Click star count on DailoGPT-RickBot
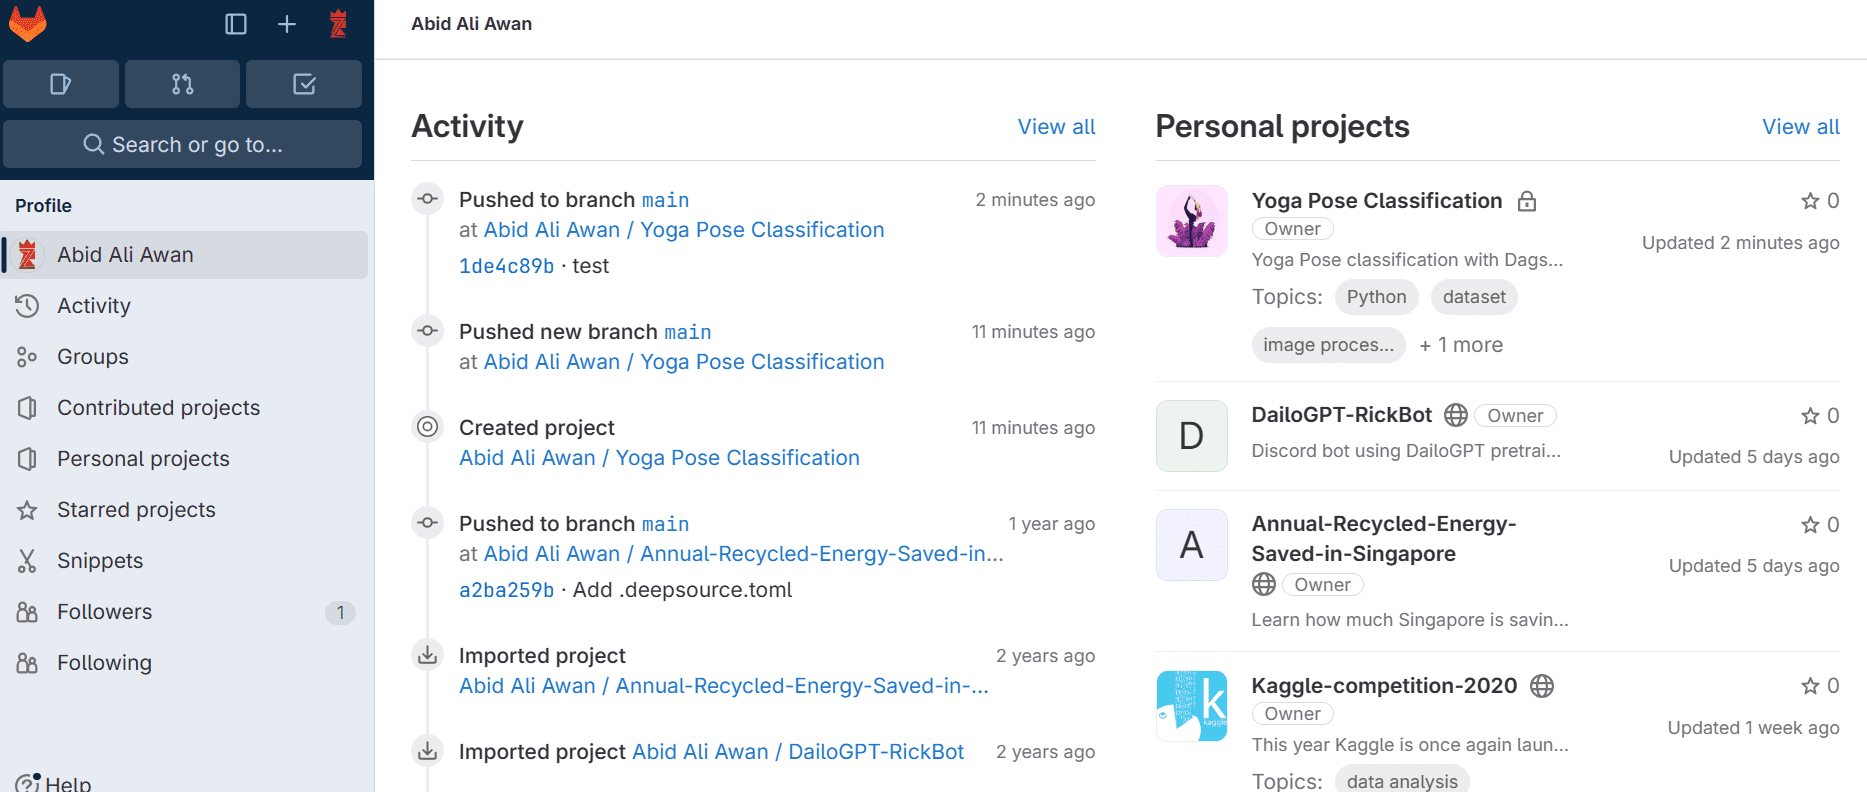This screenshot has height=792, width=1867. pyautogui.click(x=1820, y=416)
